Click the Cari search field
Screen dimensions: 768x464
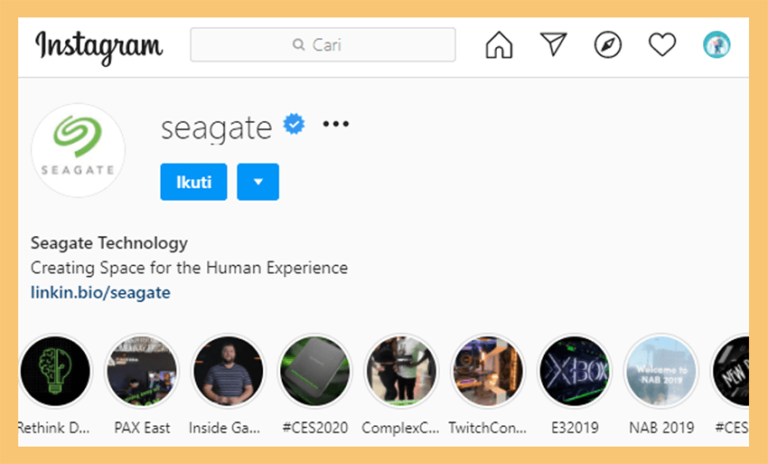pos(323,45)
